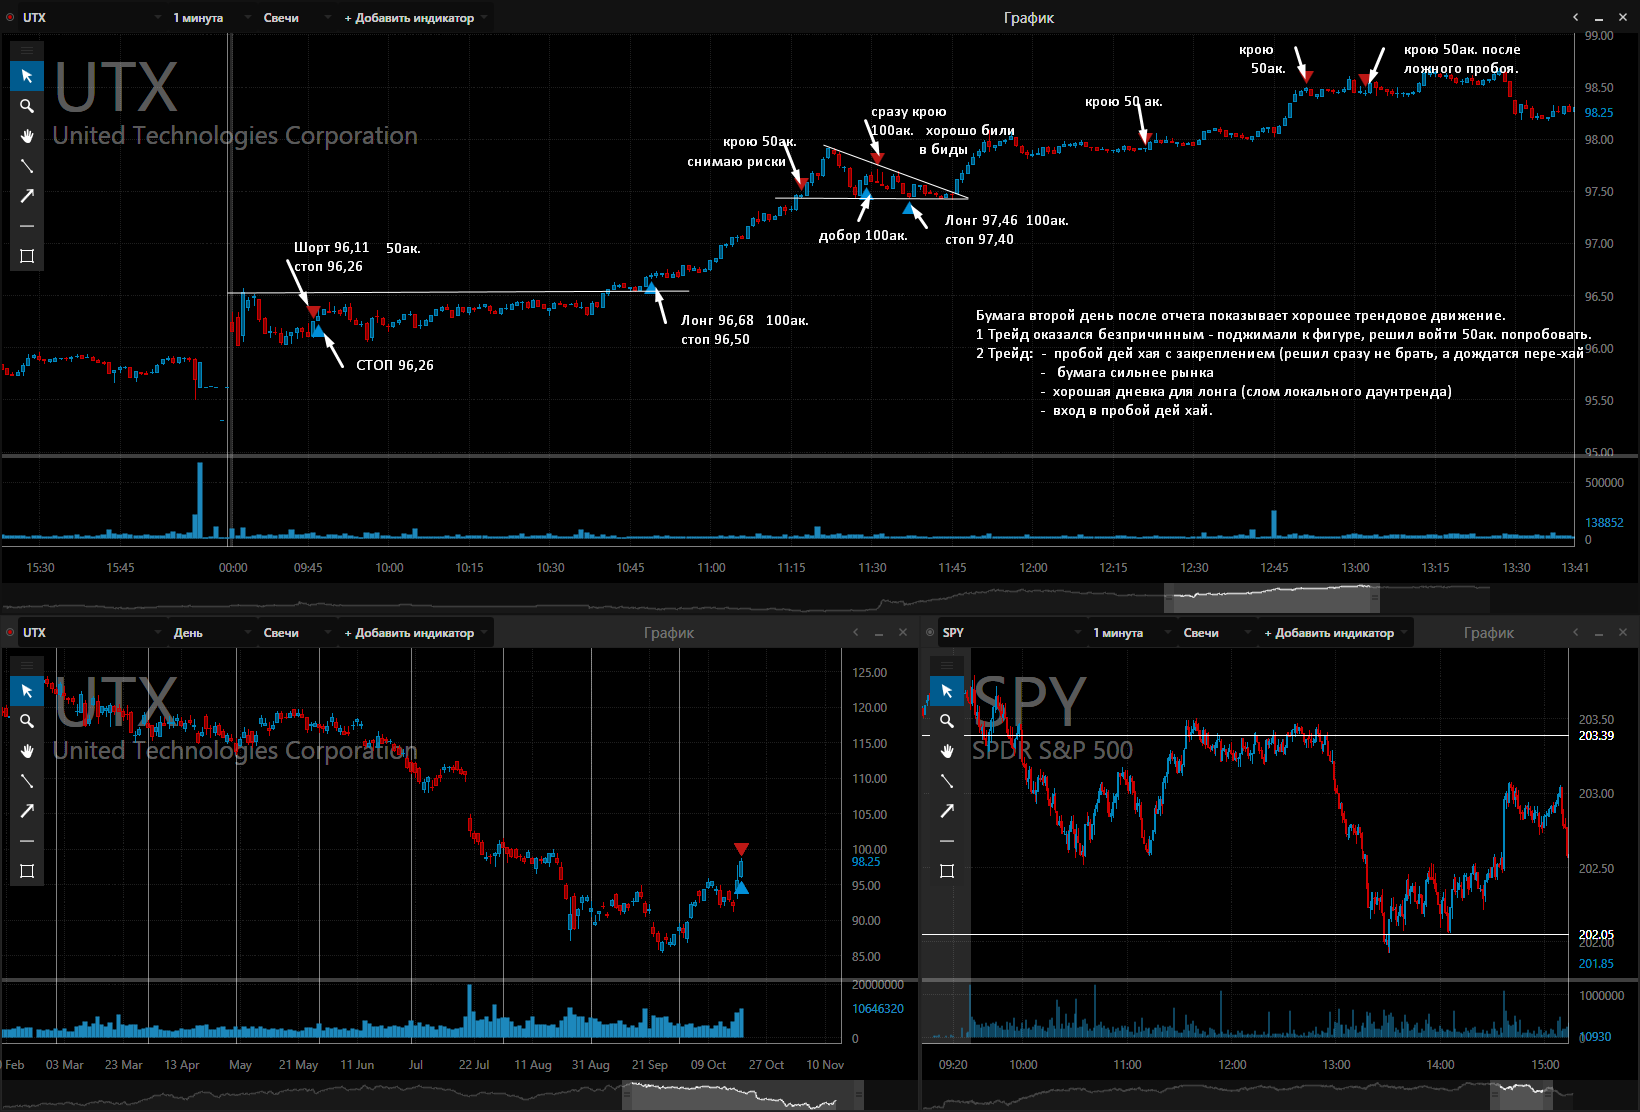Open the toolbar hamburger menu in the SPY chart
The width and height of the screenshot is (1640, 1112).
pos(947,665)
